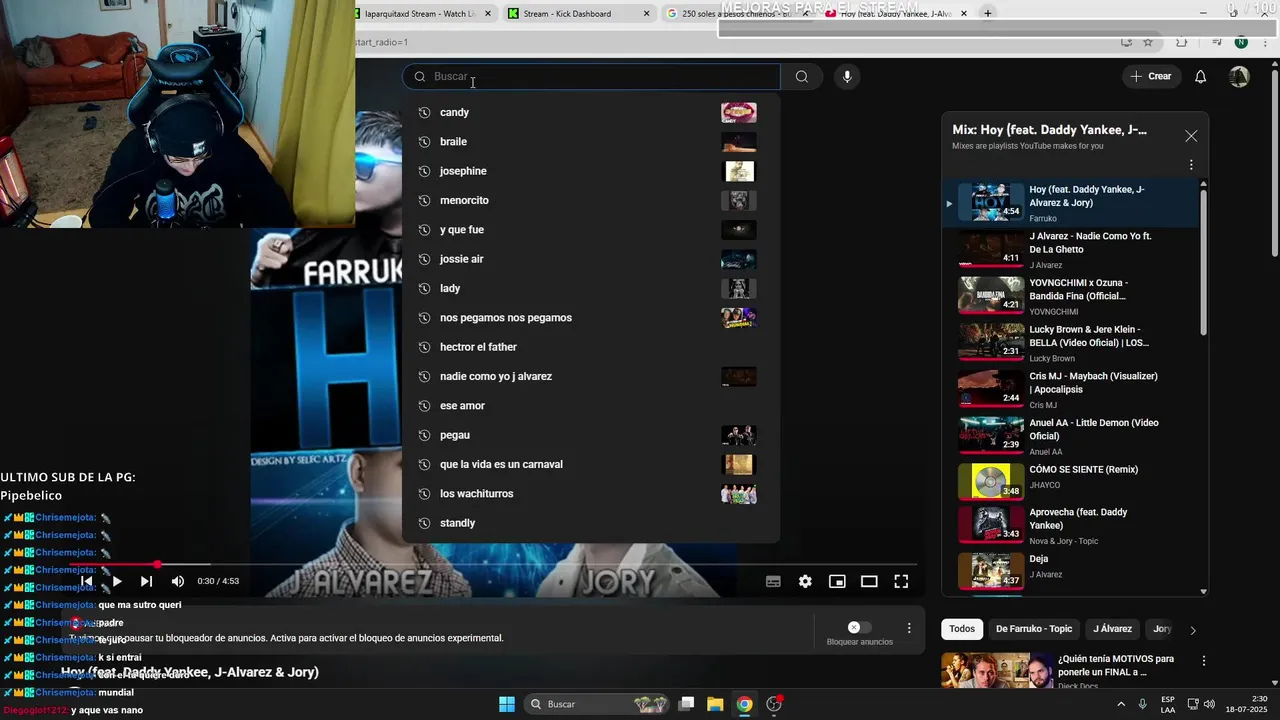Image resolution: width=1280 pixels, height=720 pixels.
Task: Focus the Buscar search field
Action: [592, 77]
